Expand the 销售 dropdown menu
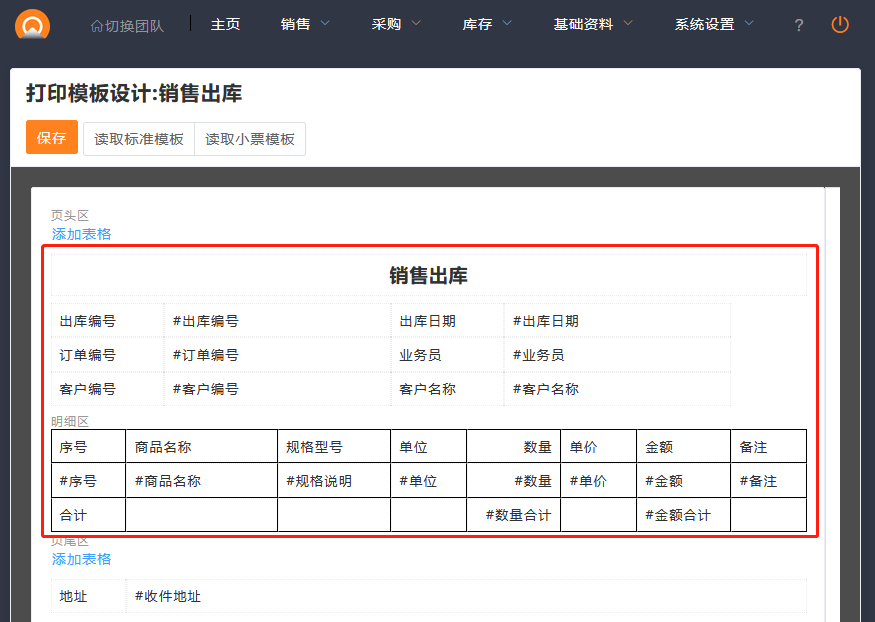The image size is (875, 622). click(x=305, y=24)
